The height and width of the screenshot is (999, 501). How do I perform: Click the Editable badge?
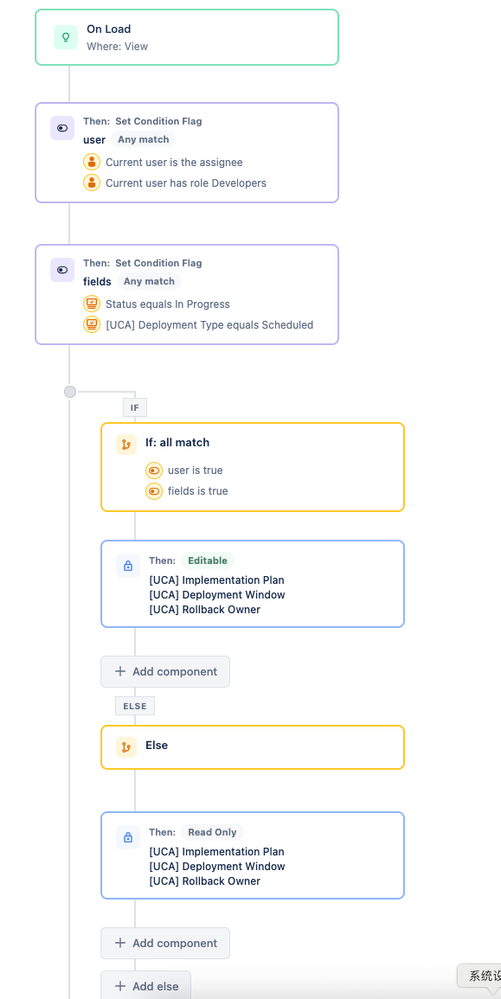point(208,561)
